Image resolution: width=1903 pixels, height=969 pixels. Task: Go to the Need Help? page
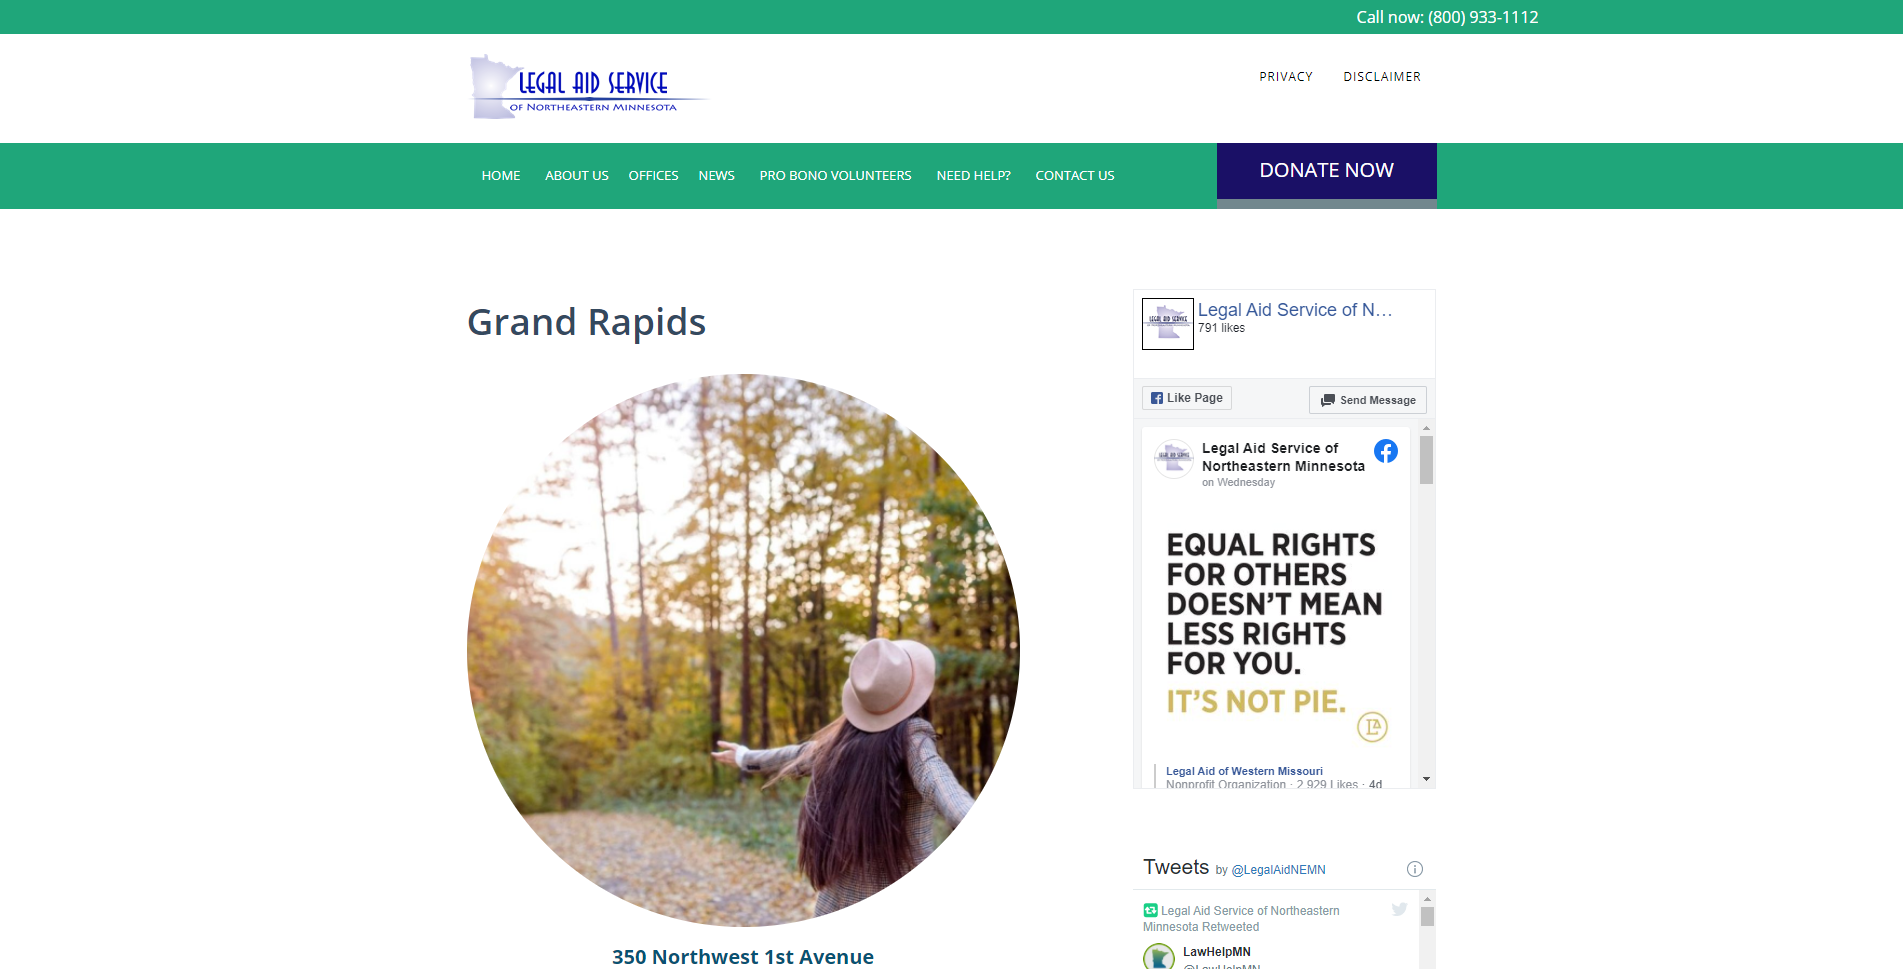coord(973,176)
